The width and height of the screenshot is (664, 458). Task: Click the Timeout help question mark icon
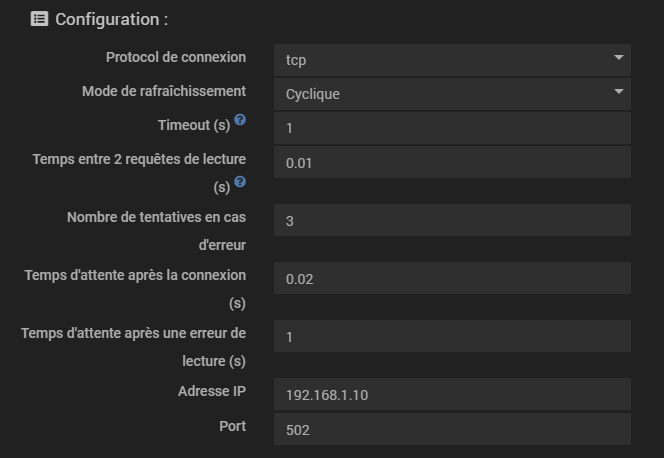(x=240, y=121)
